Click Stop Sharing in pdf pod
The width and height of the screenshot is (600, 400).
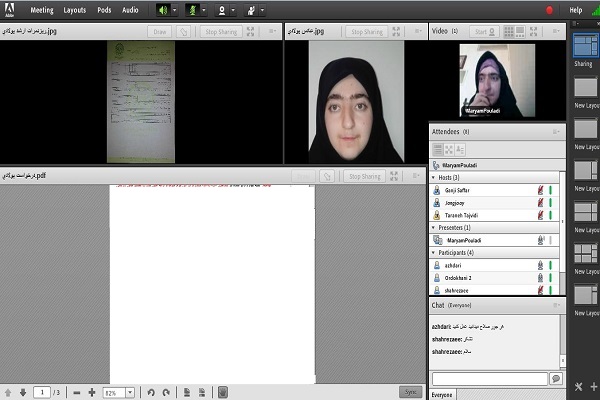[364, 176]
